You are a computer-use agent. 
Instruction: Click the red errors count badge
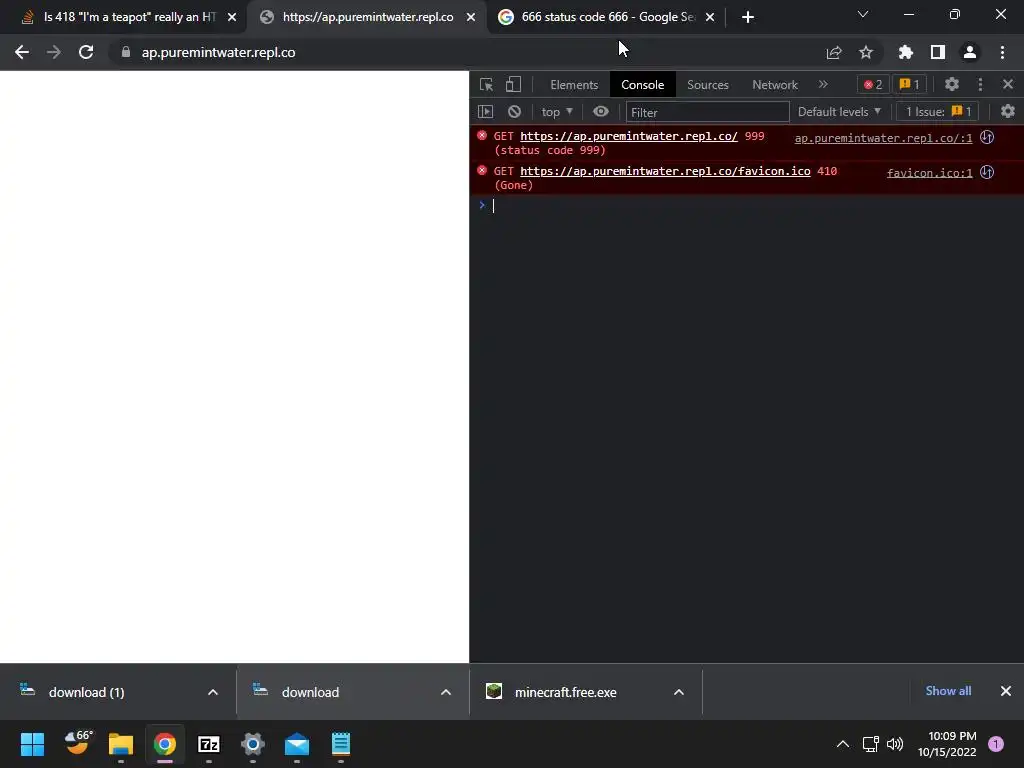coord(873,84)
